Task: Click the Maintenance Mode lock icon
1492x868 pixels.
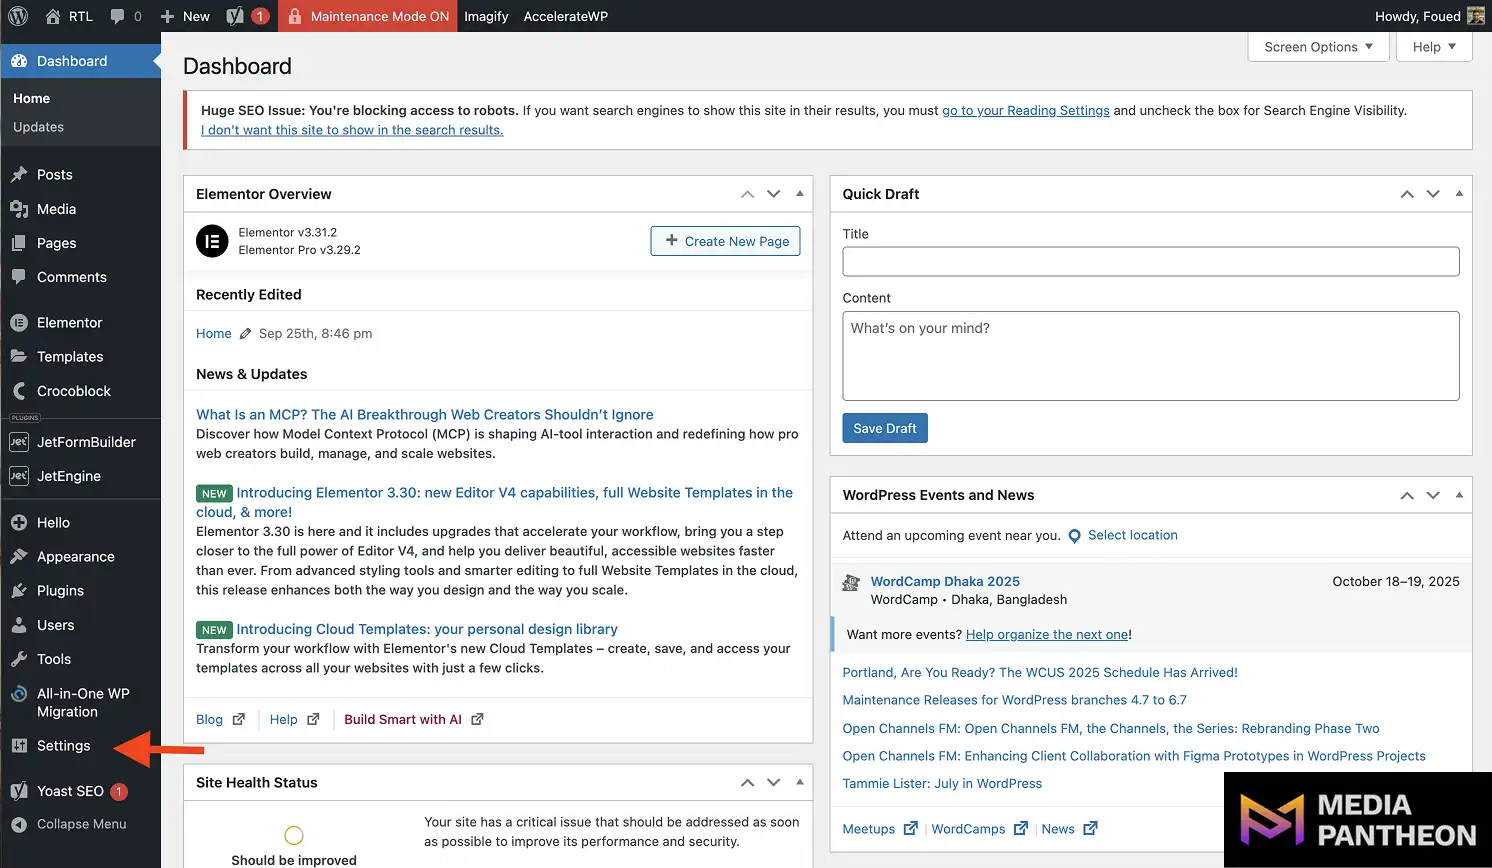Action: pos(295,16)
